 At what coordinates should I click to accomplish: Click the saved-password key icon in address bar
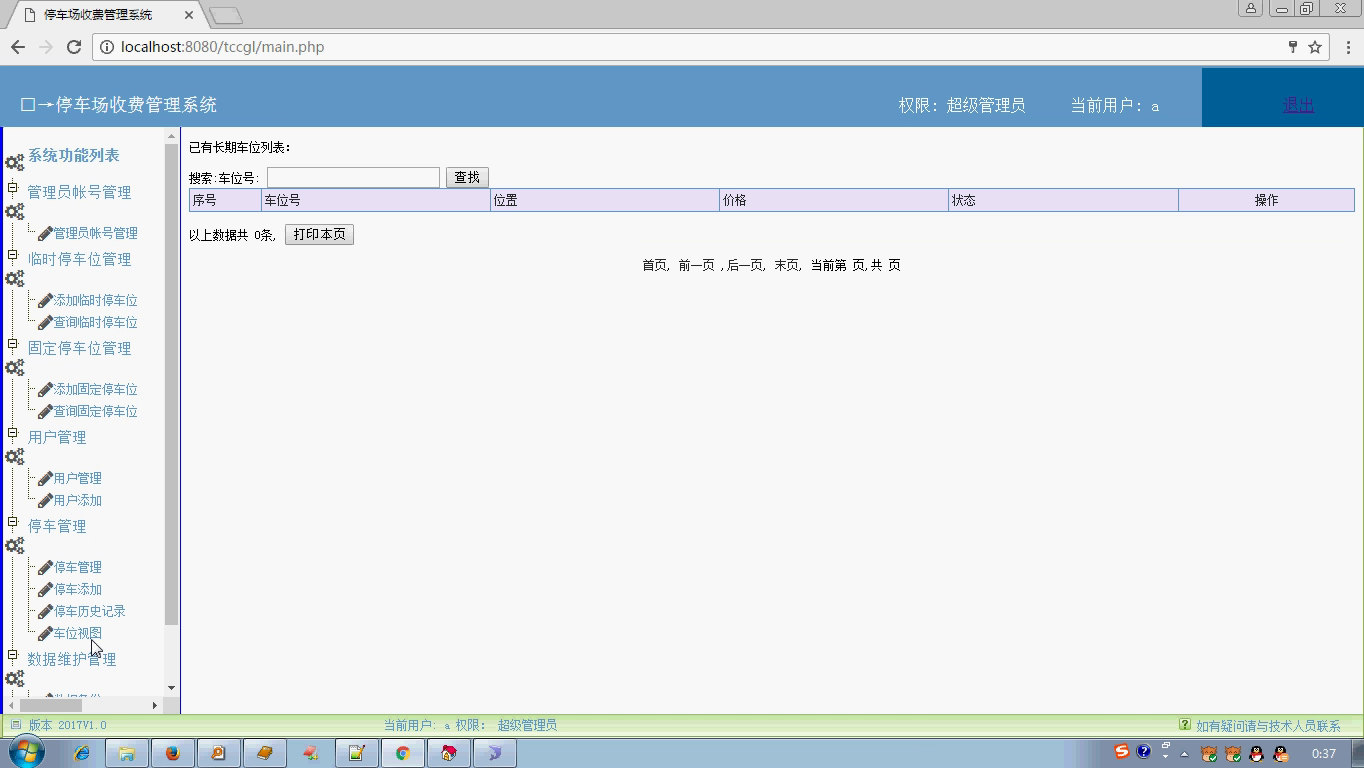pyautogui.click(x=1292, y=47)
